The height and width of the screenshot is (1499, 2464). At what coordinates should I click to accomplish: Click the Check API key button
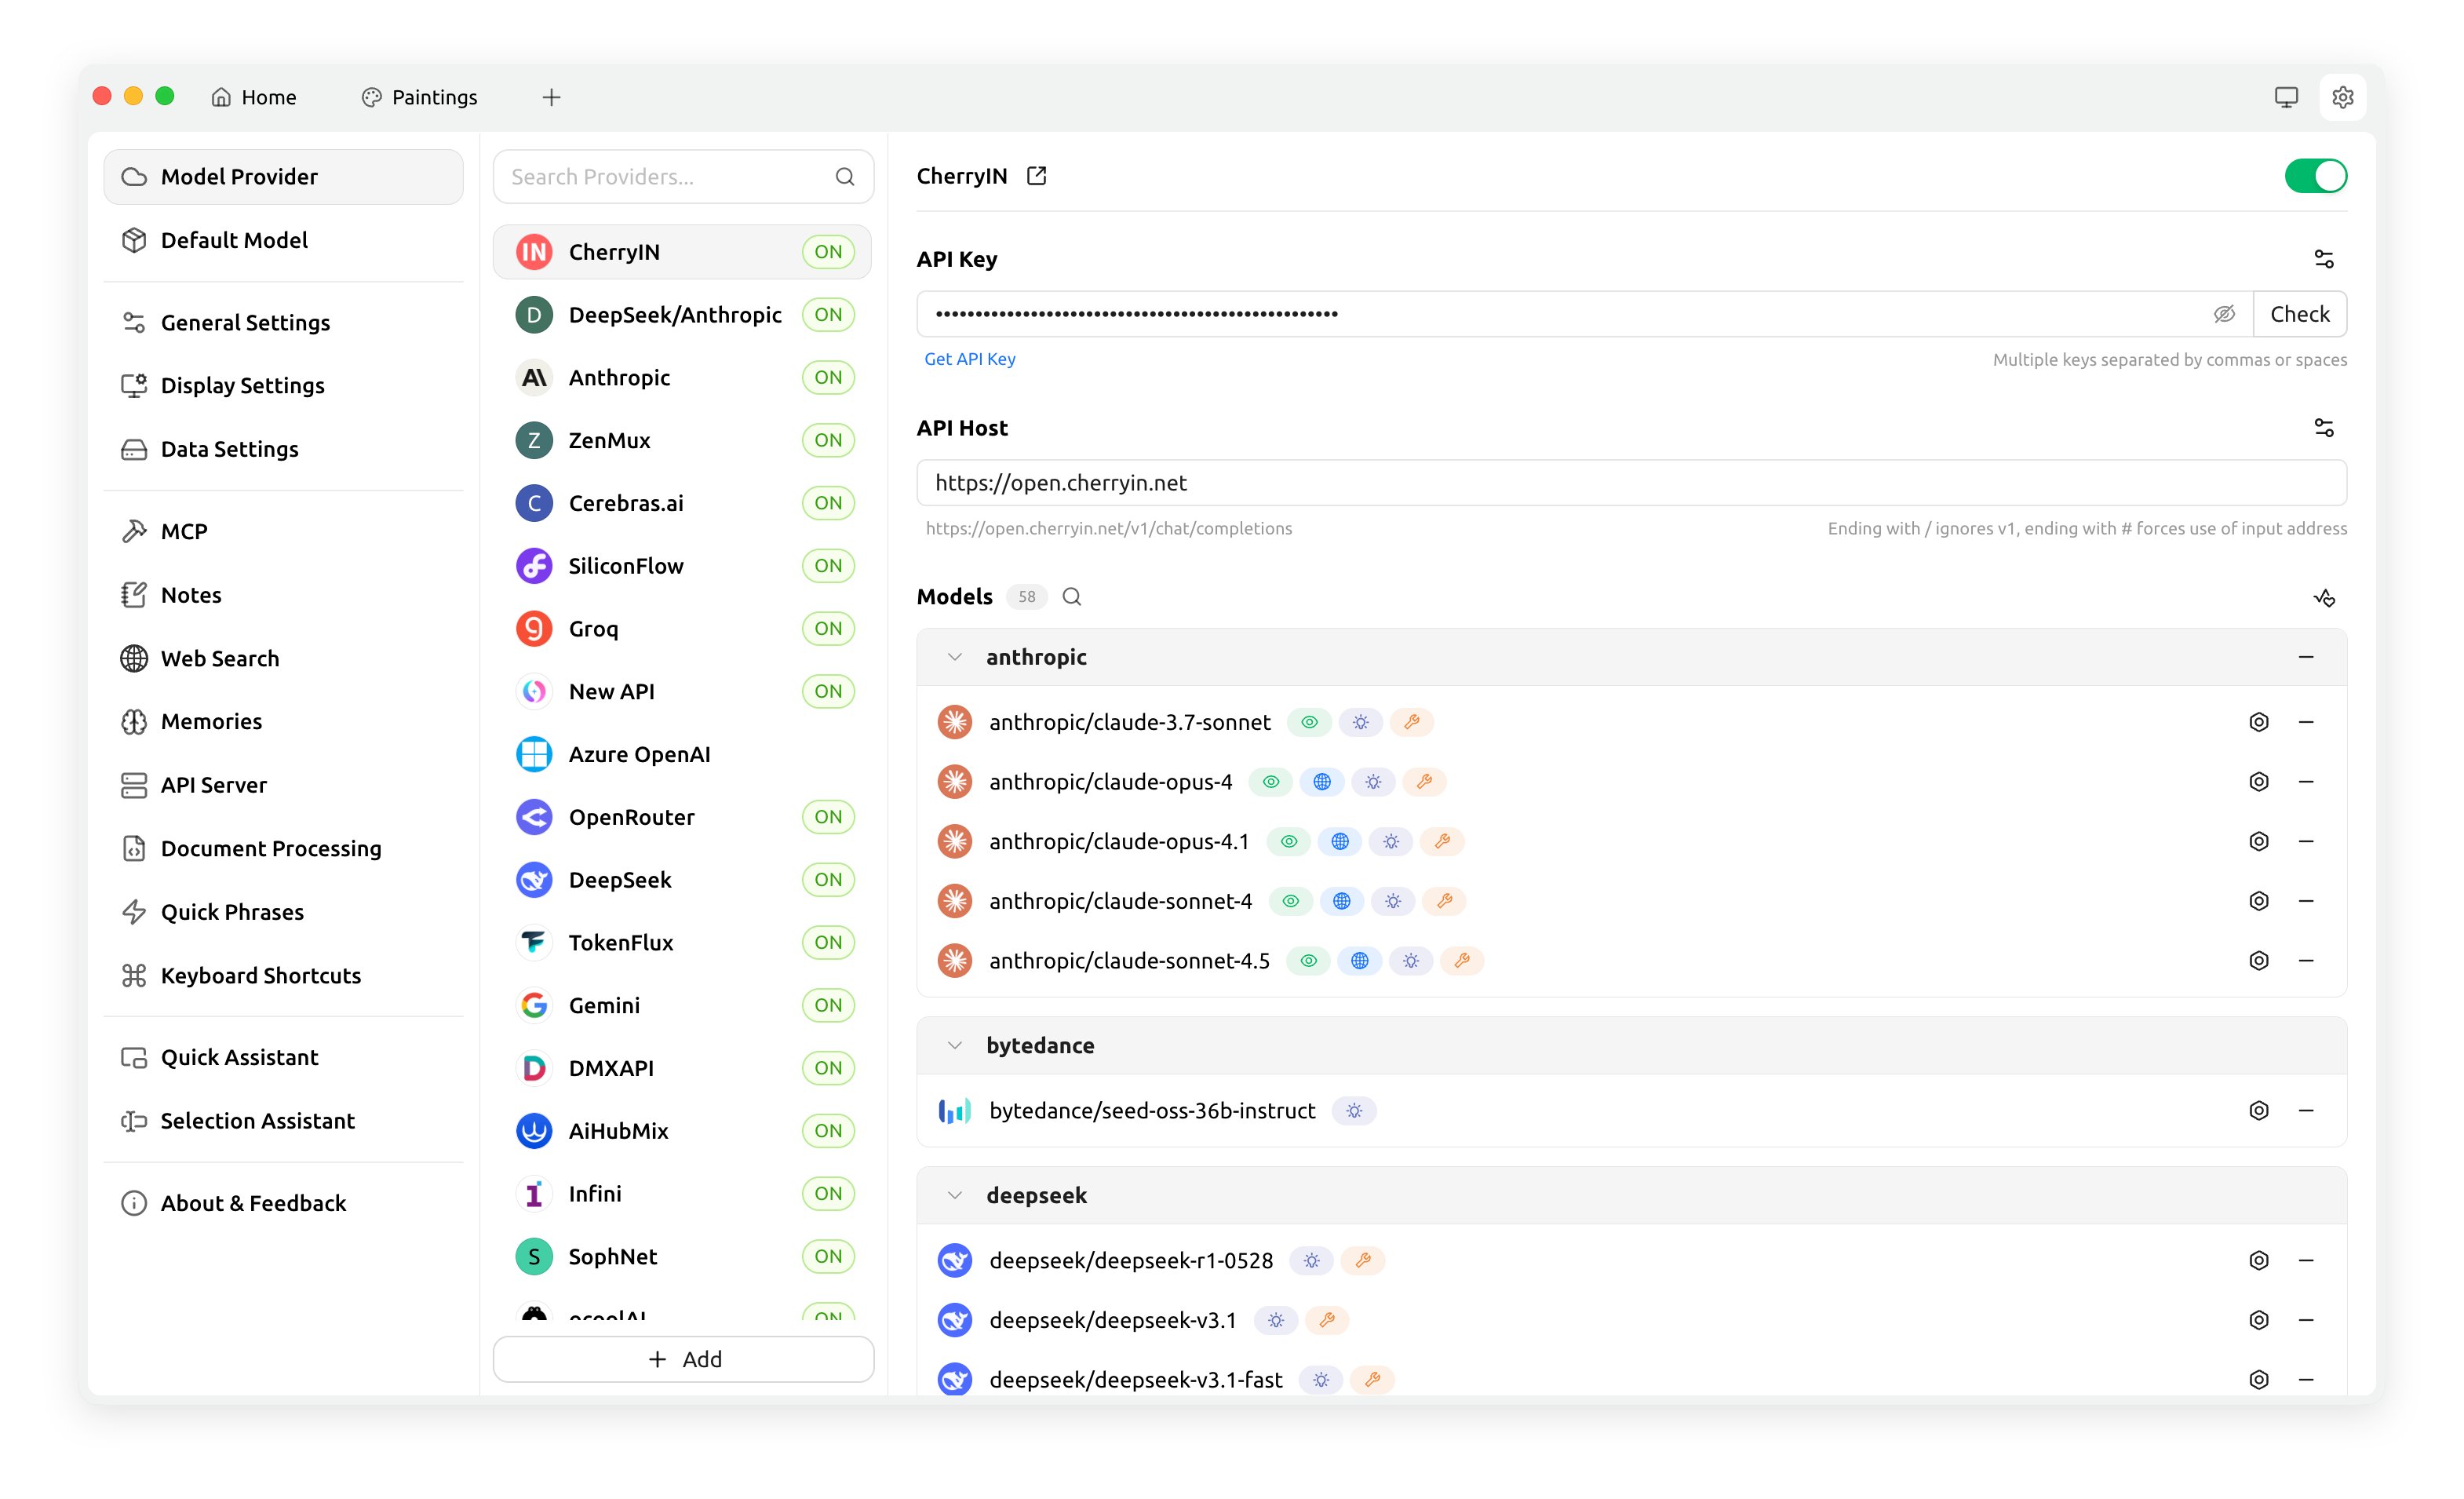point(2299,314)
